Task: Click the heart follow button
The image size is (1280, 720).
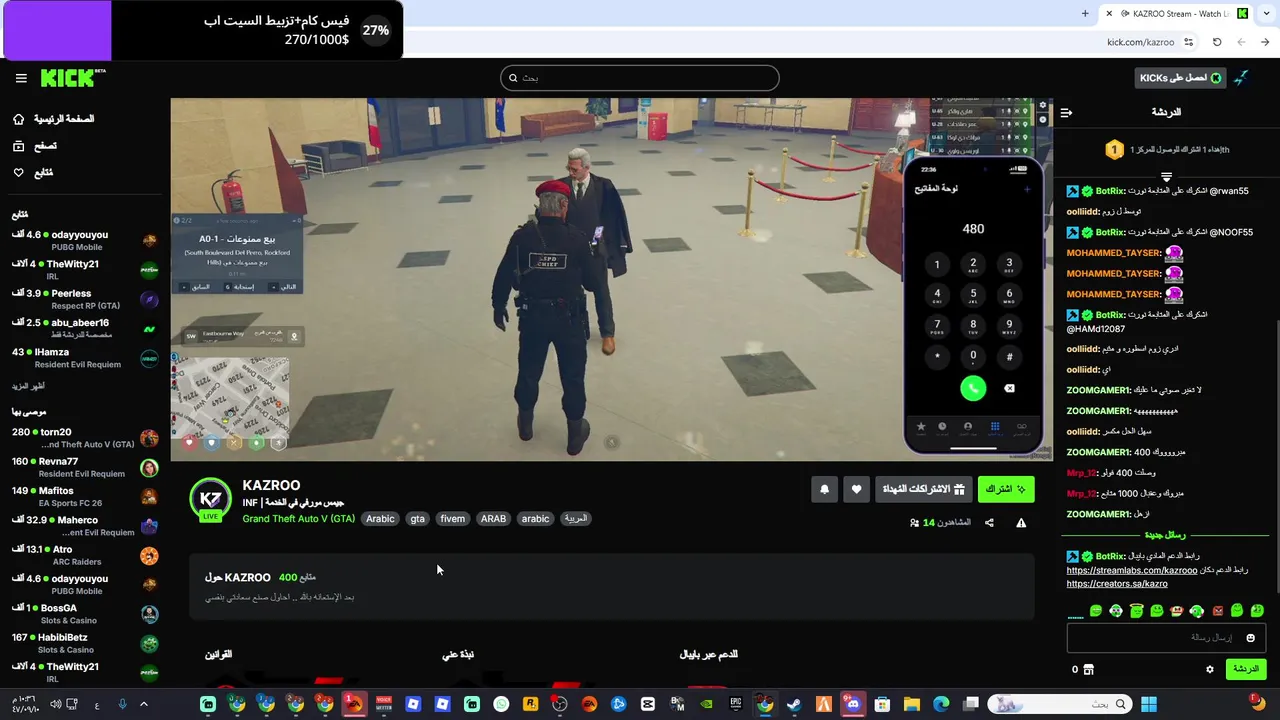Action: pyautogui.click(x=856, y=489)
